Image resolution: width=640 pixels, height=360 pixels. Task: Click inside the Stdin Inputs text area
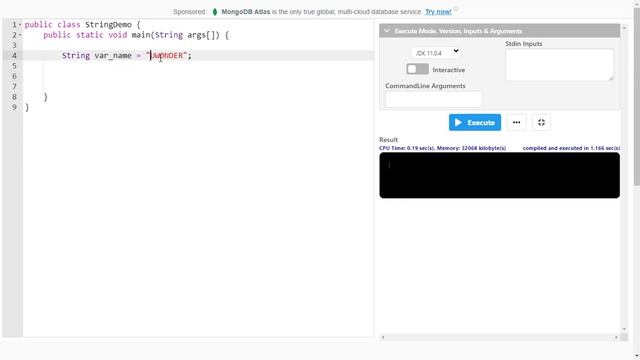559,64
